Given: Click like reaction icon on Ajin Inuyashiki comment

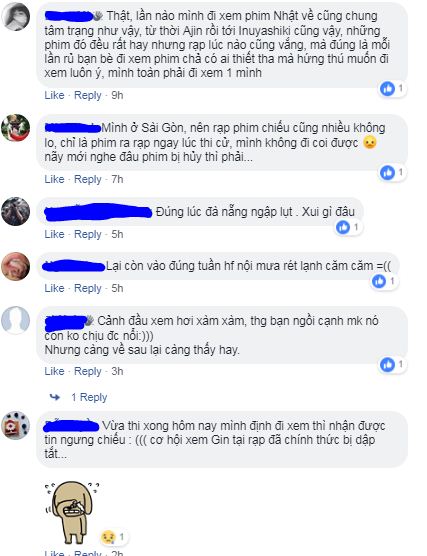Looking at the screenshot, I should click(387, 88).
